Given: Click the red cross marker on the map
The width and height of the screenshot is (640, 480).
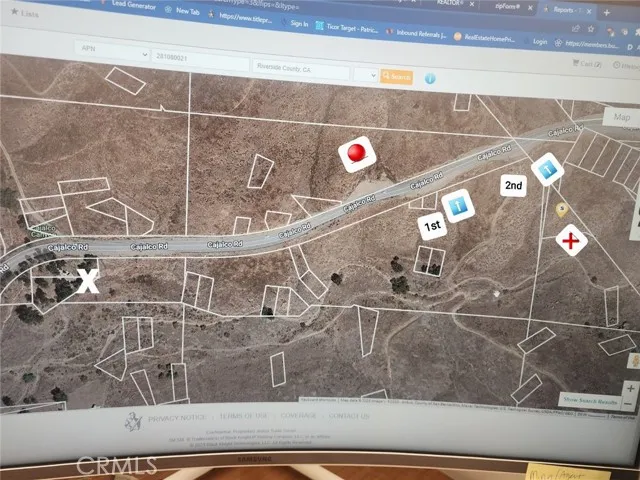Looking at the screenshot, I should point(571,241).
